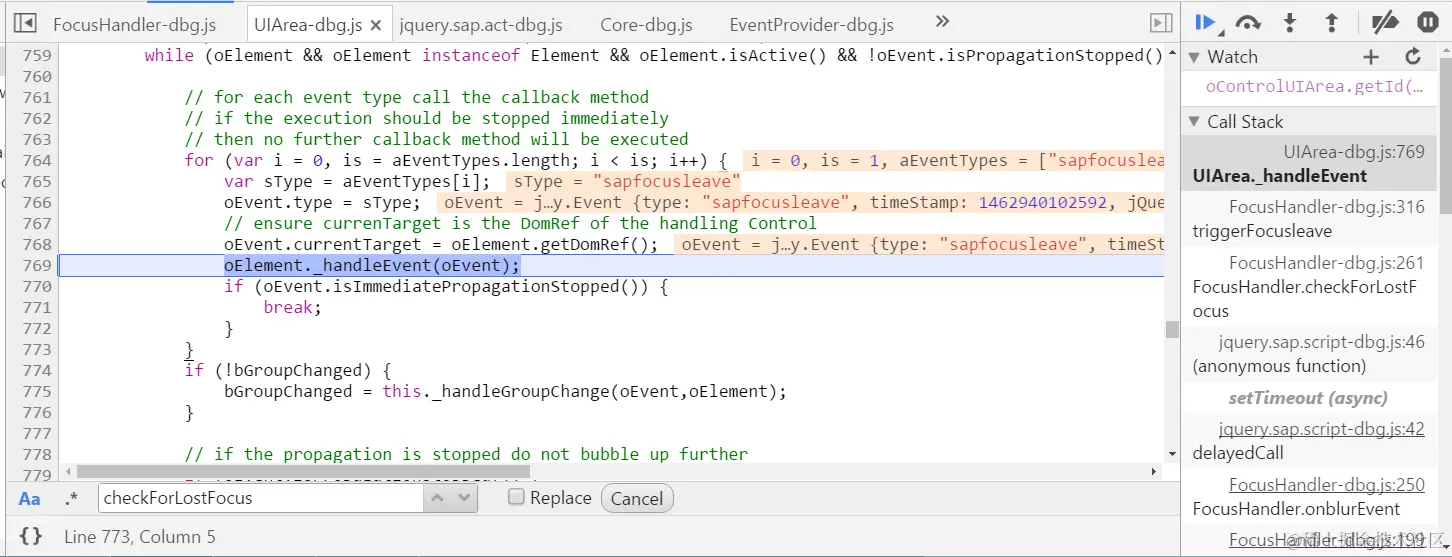Collapse the Call Stack section

pyautogui.click(x=1194, y=121)
